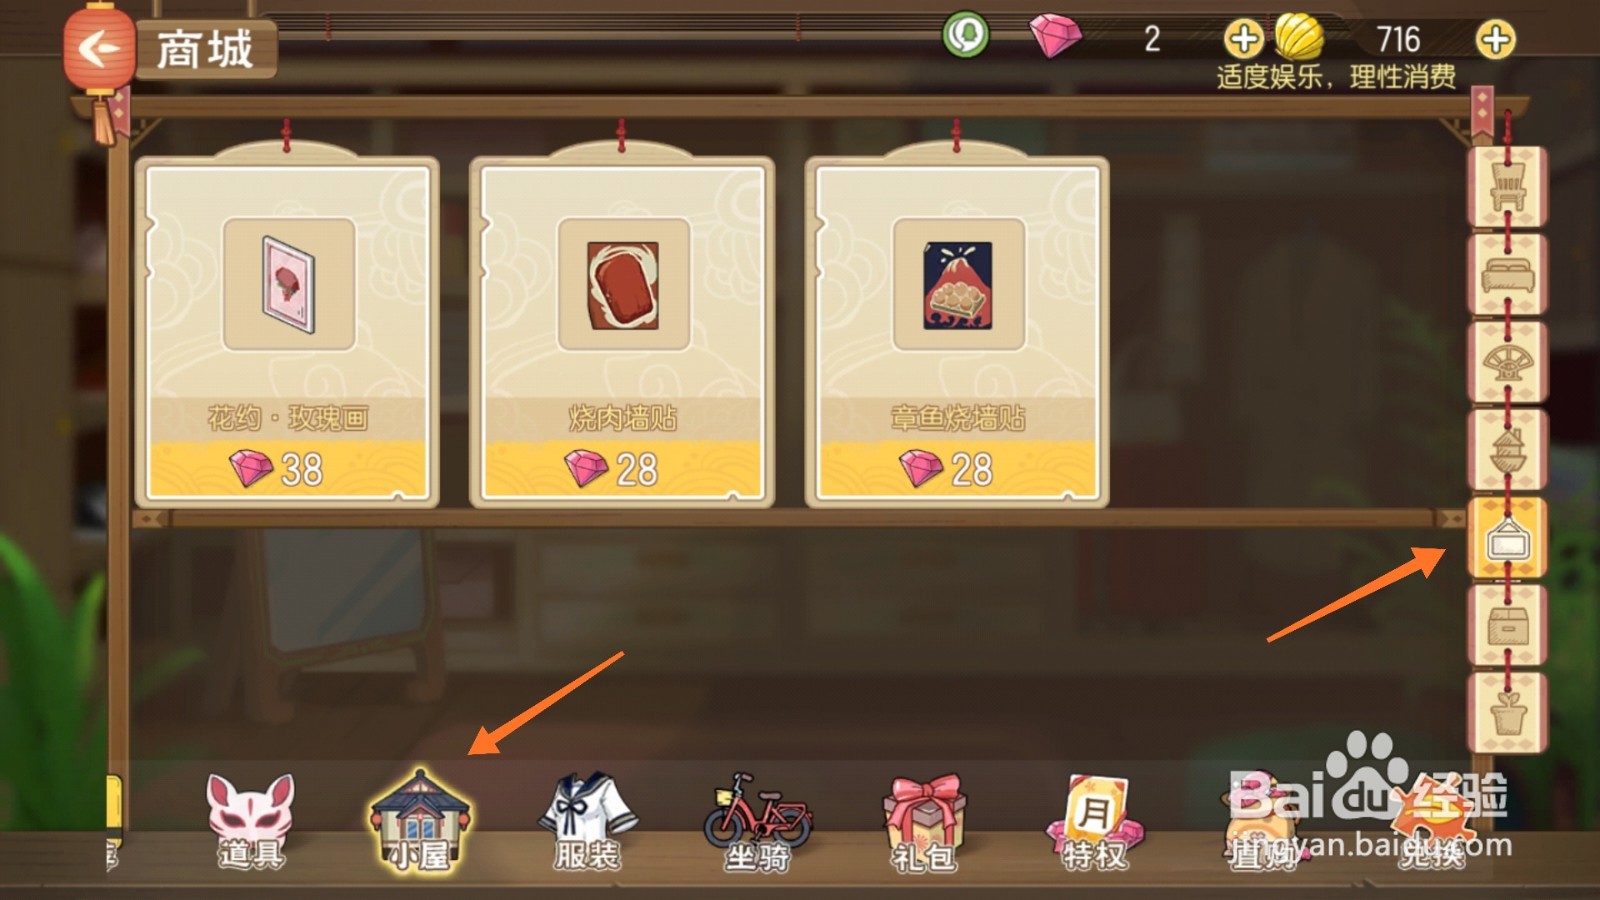Image resolution: width=1600 pixels, height=900 pixels.
Task: Open the green headset support icon
Action: [x=965, y=36]
